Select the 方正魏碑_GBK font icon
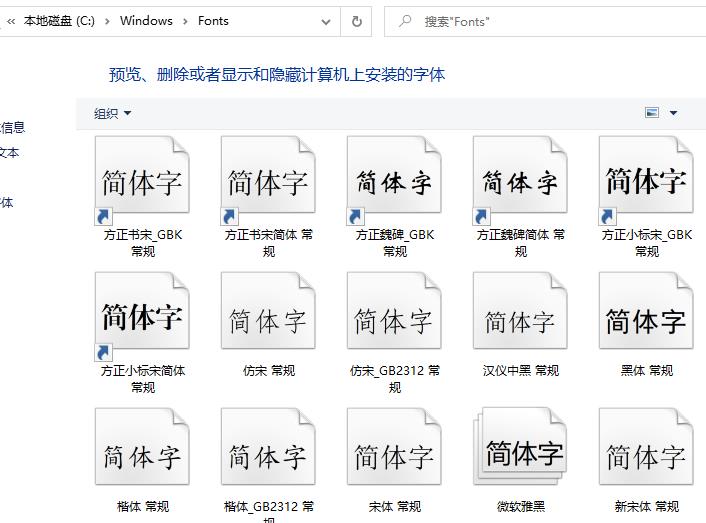 coord(394,182)
